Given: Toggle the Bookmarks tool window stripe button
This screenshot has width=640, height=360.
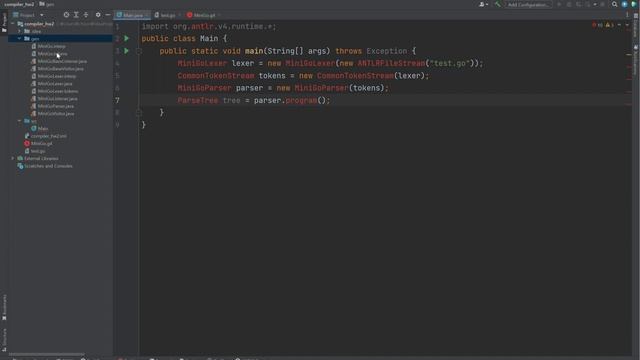Looking at the screenshot, I should click(4, 307).
